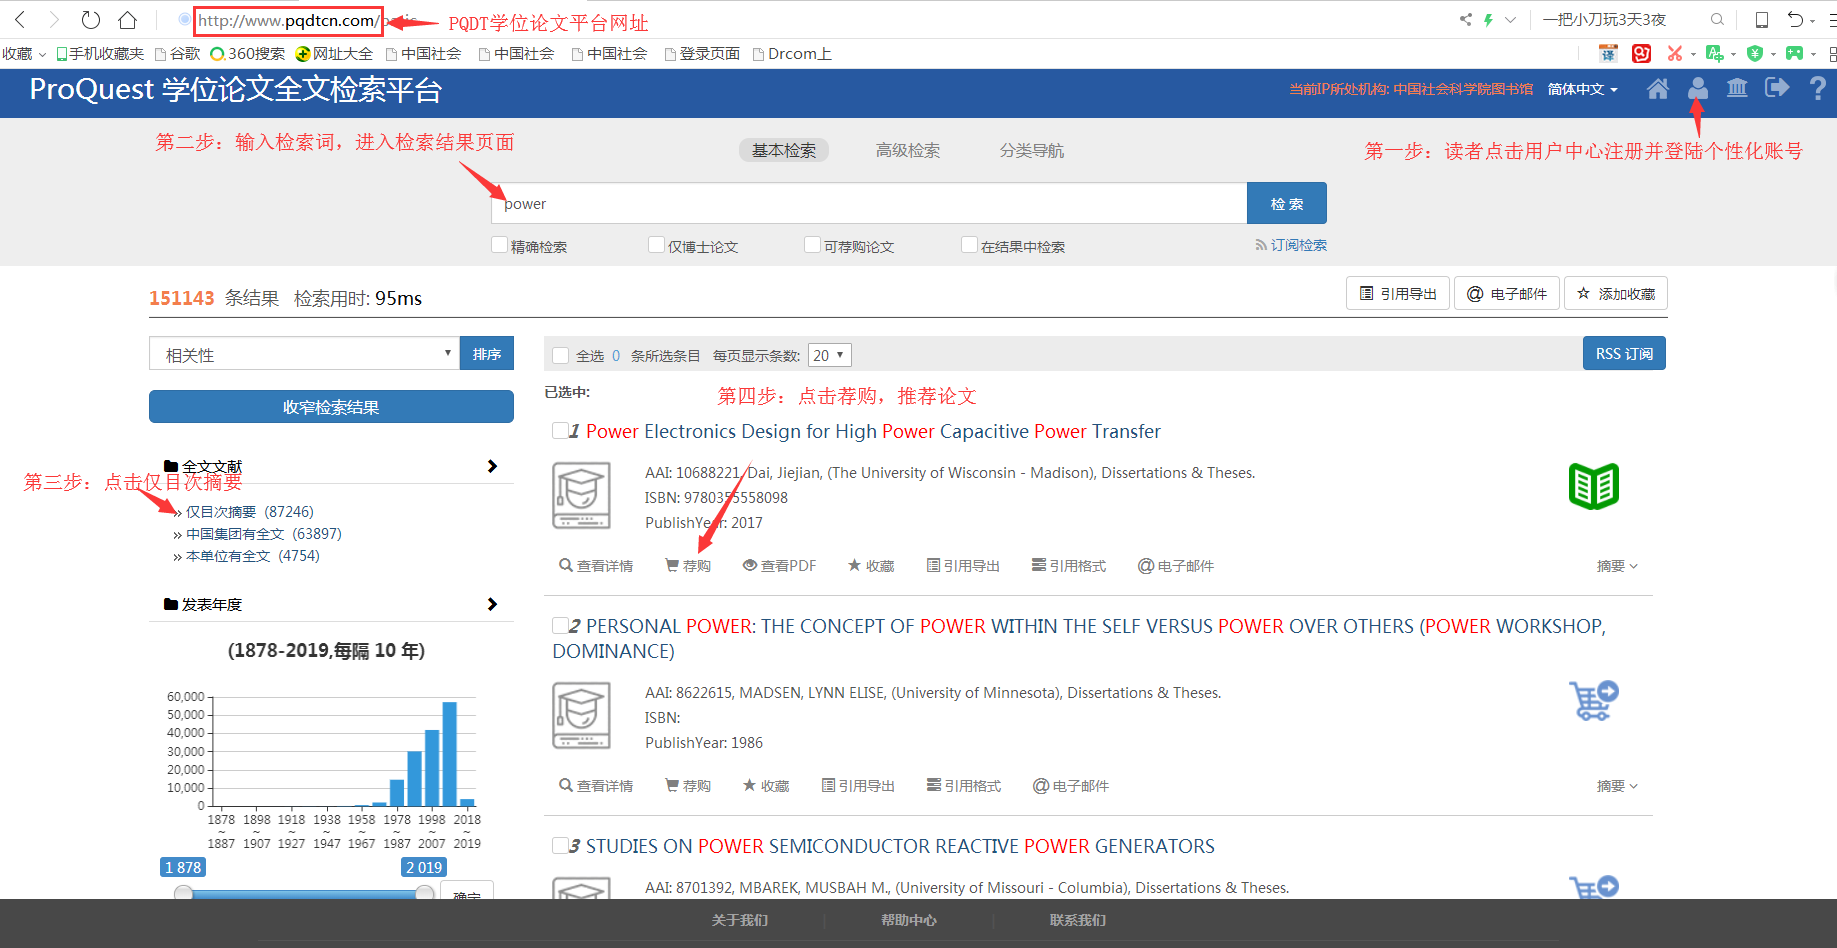Click the logout arrow icon in header

tap(1777, 89)
